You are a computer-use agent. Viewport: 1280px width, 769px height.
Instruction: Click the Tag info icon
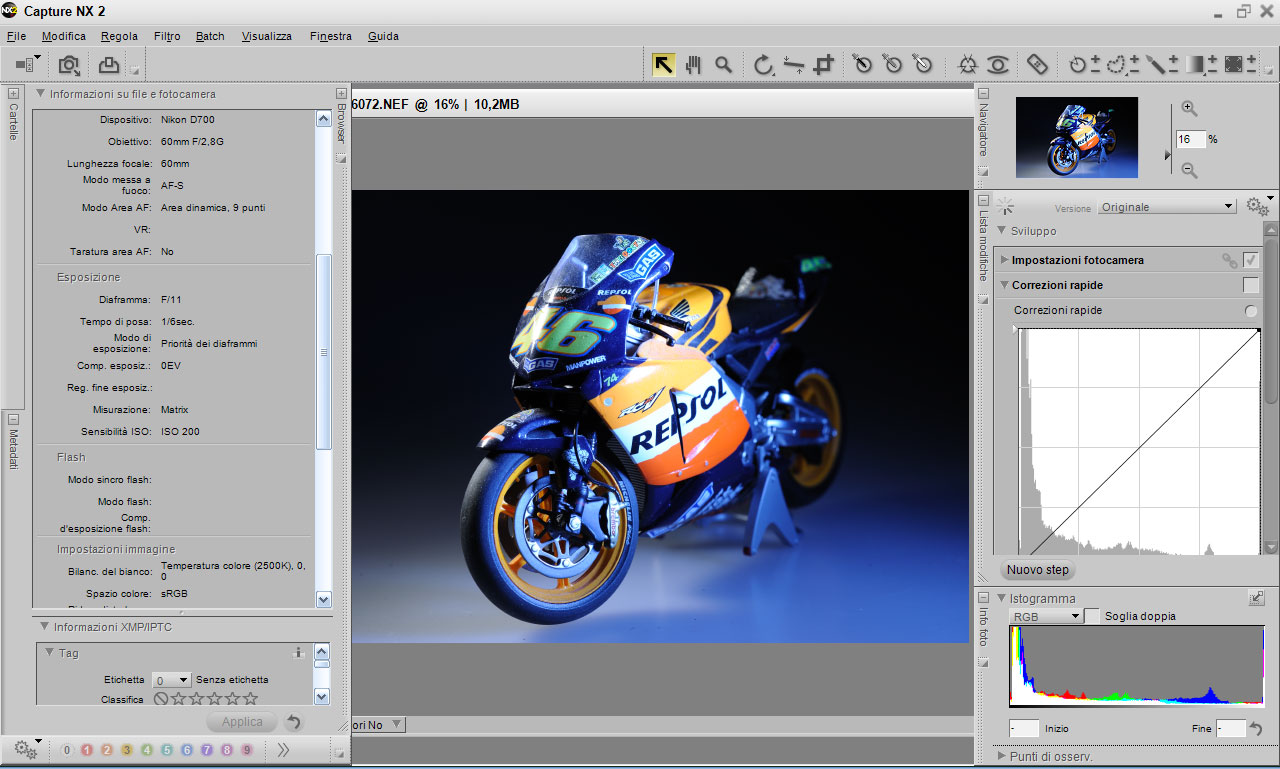click(x=298, y=653)
